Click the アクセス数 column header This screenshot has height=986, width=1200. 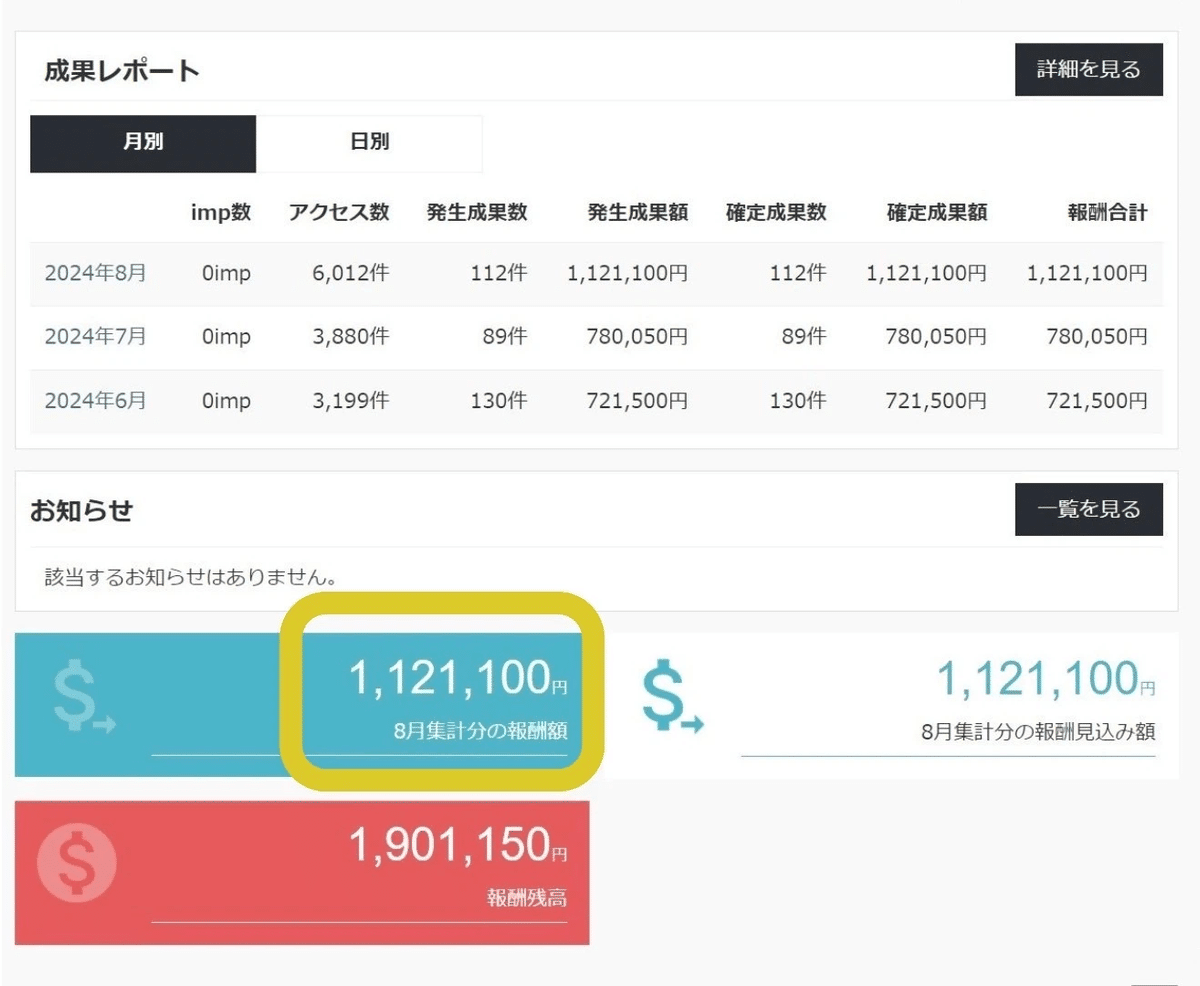coord(338,212)
